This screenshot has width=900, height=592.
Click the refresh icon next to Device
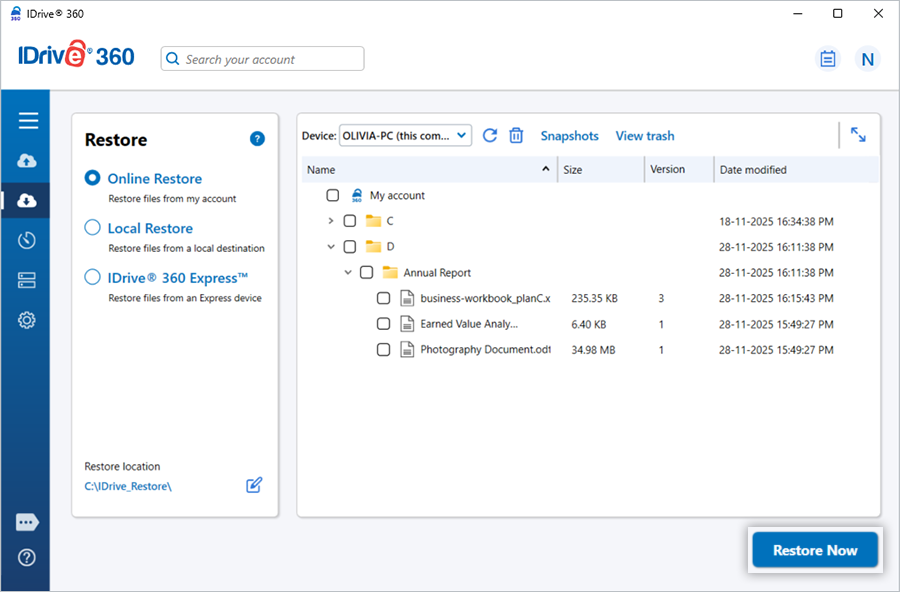[x=490, y=136]
